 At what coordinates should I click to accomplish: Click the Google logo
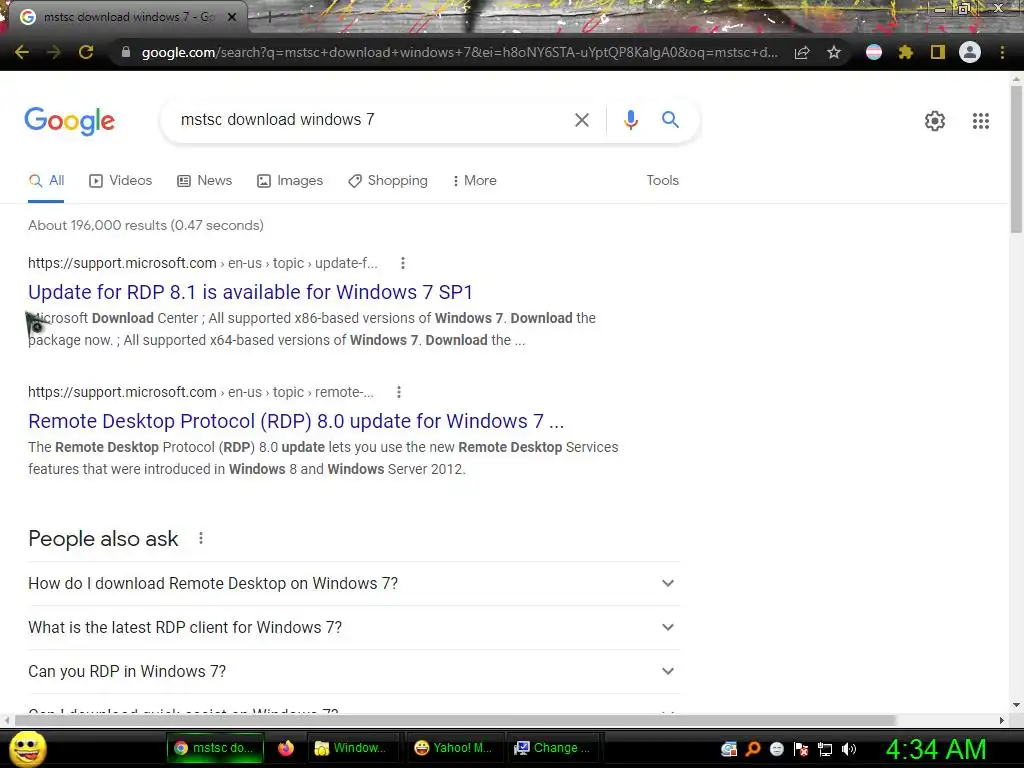69,121
